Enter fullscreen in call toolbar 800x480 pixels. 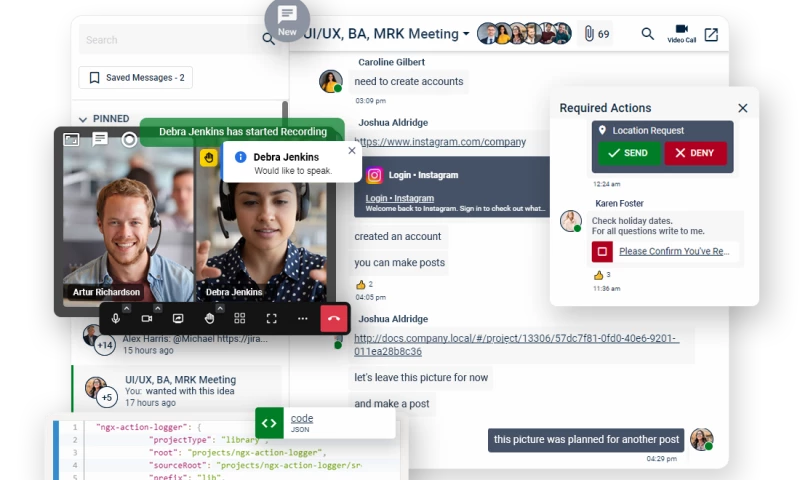tap(271, 319)
